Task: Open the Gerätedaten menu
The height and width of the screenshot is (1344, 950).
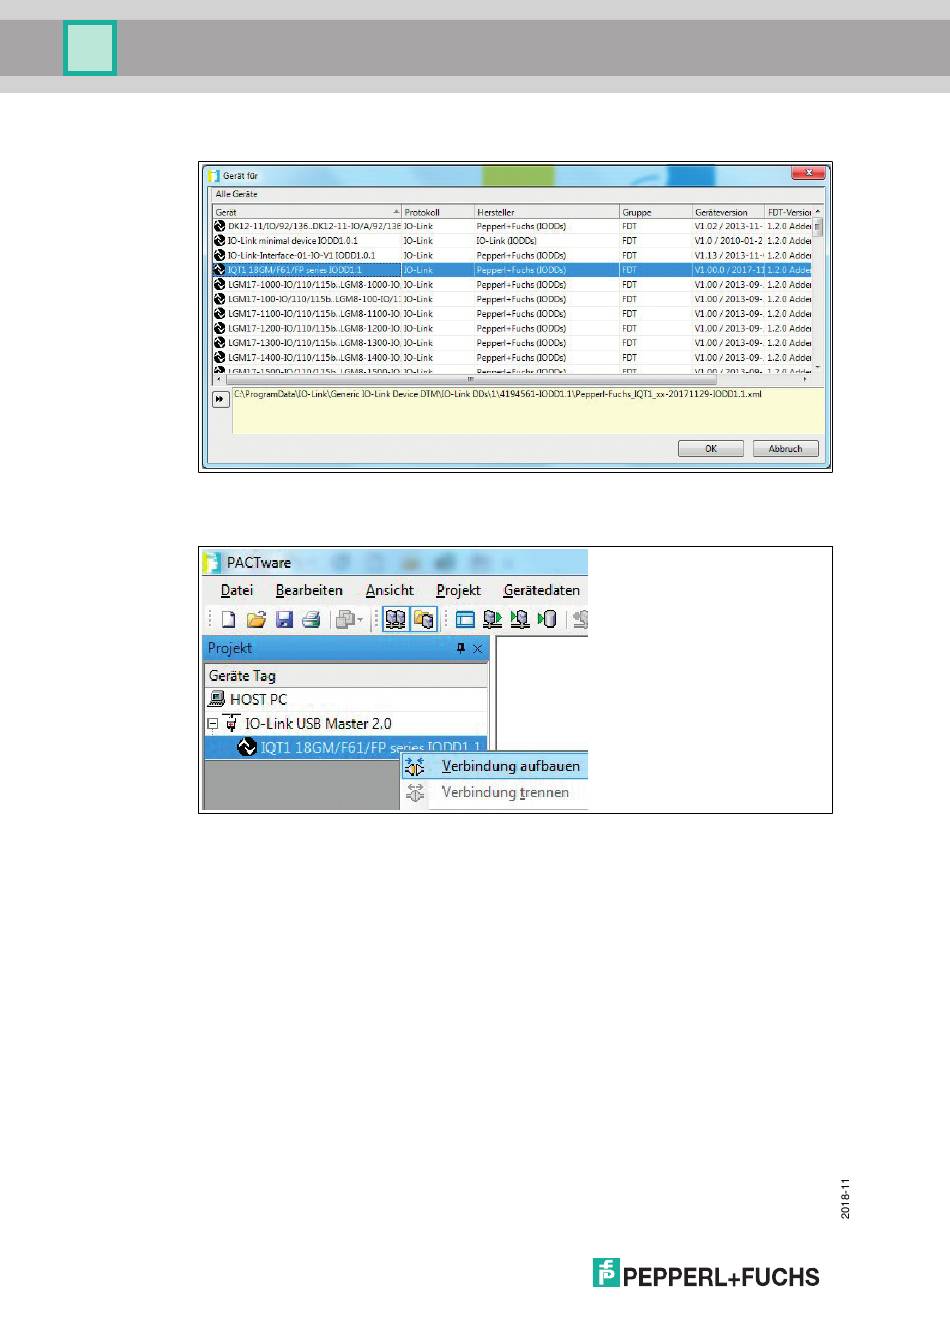Action: [x=541, y=590]
